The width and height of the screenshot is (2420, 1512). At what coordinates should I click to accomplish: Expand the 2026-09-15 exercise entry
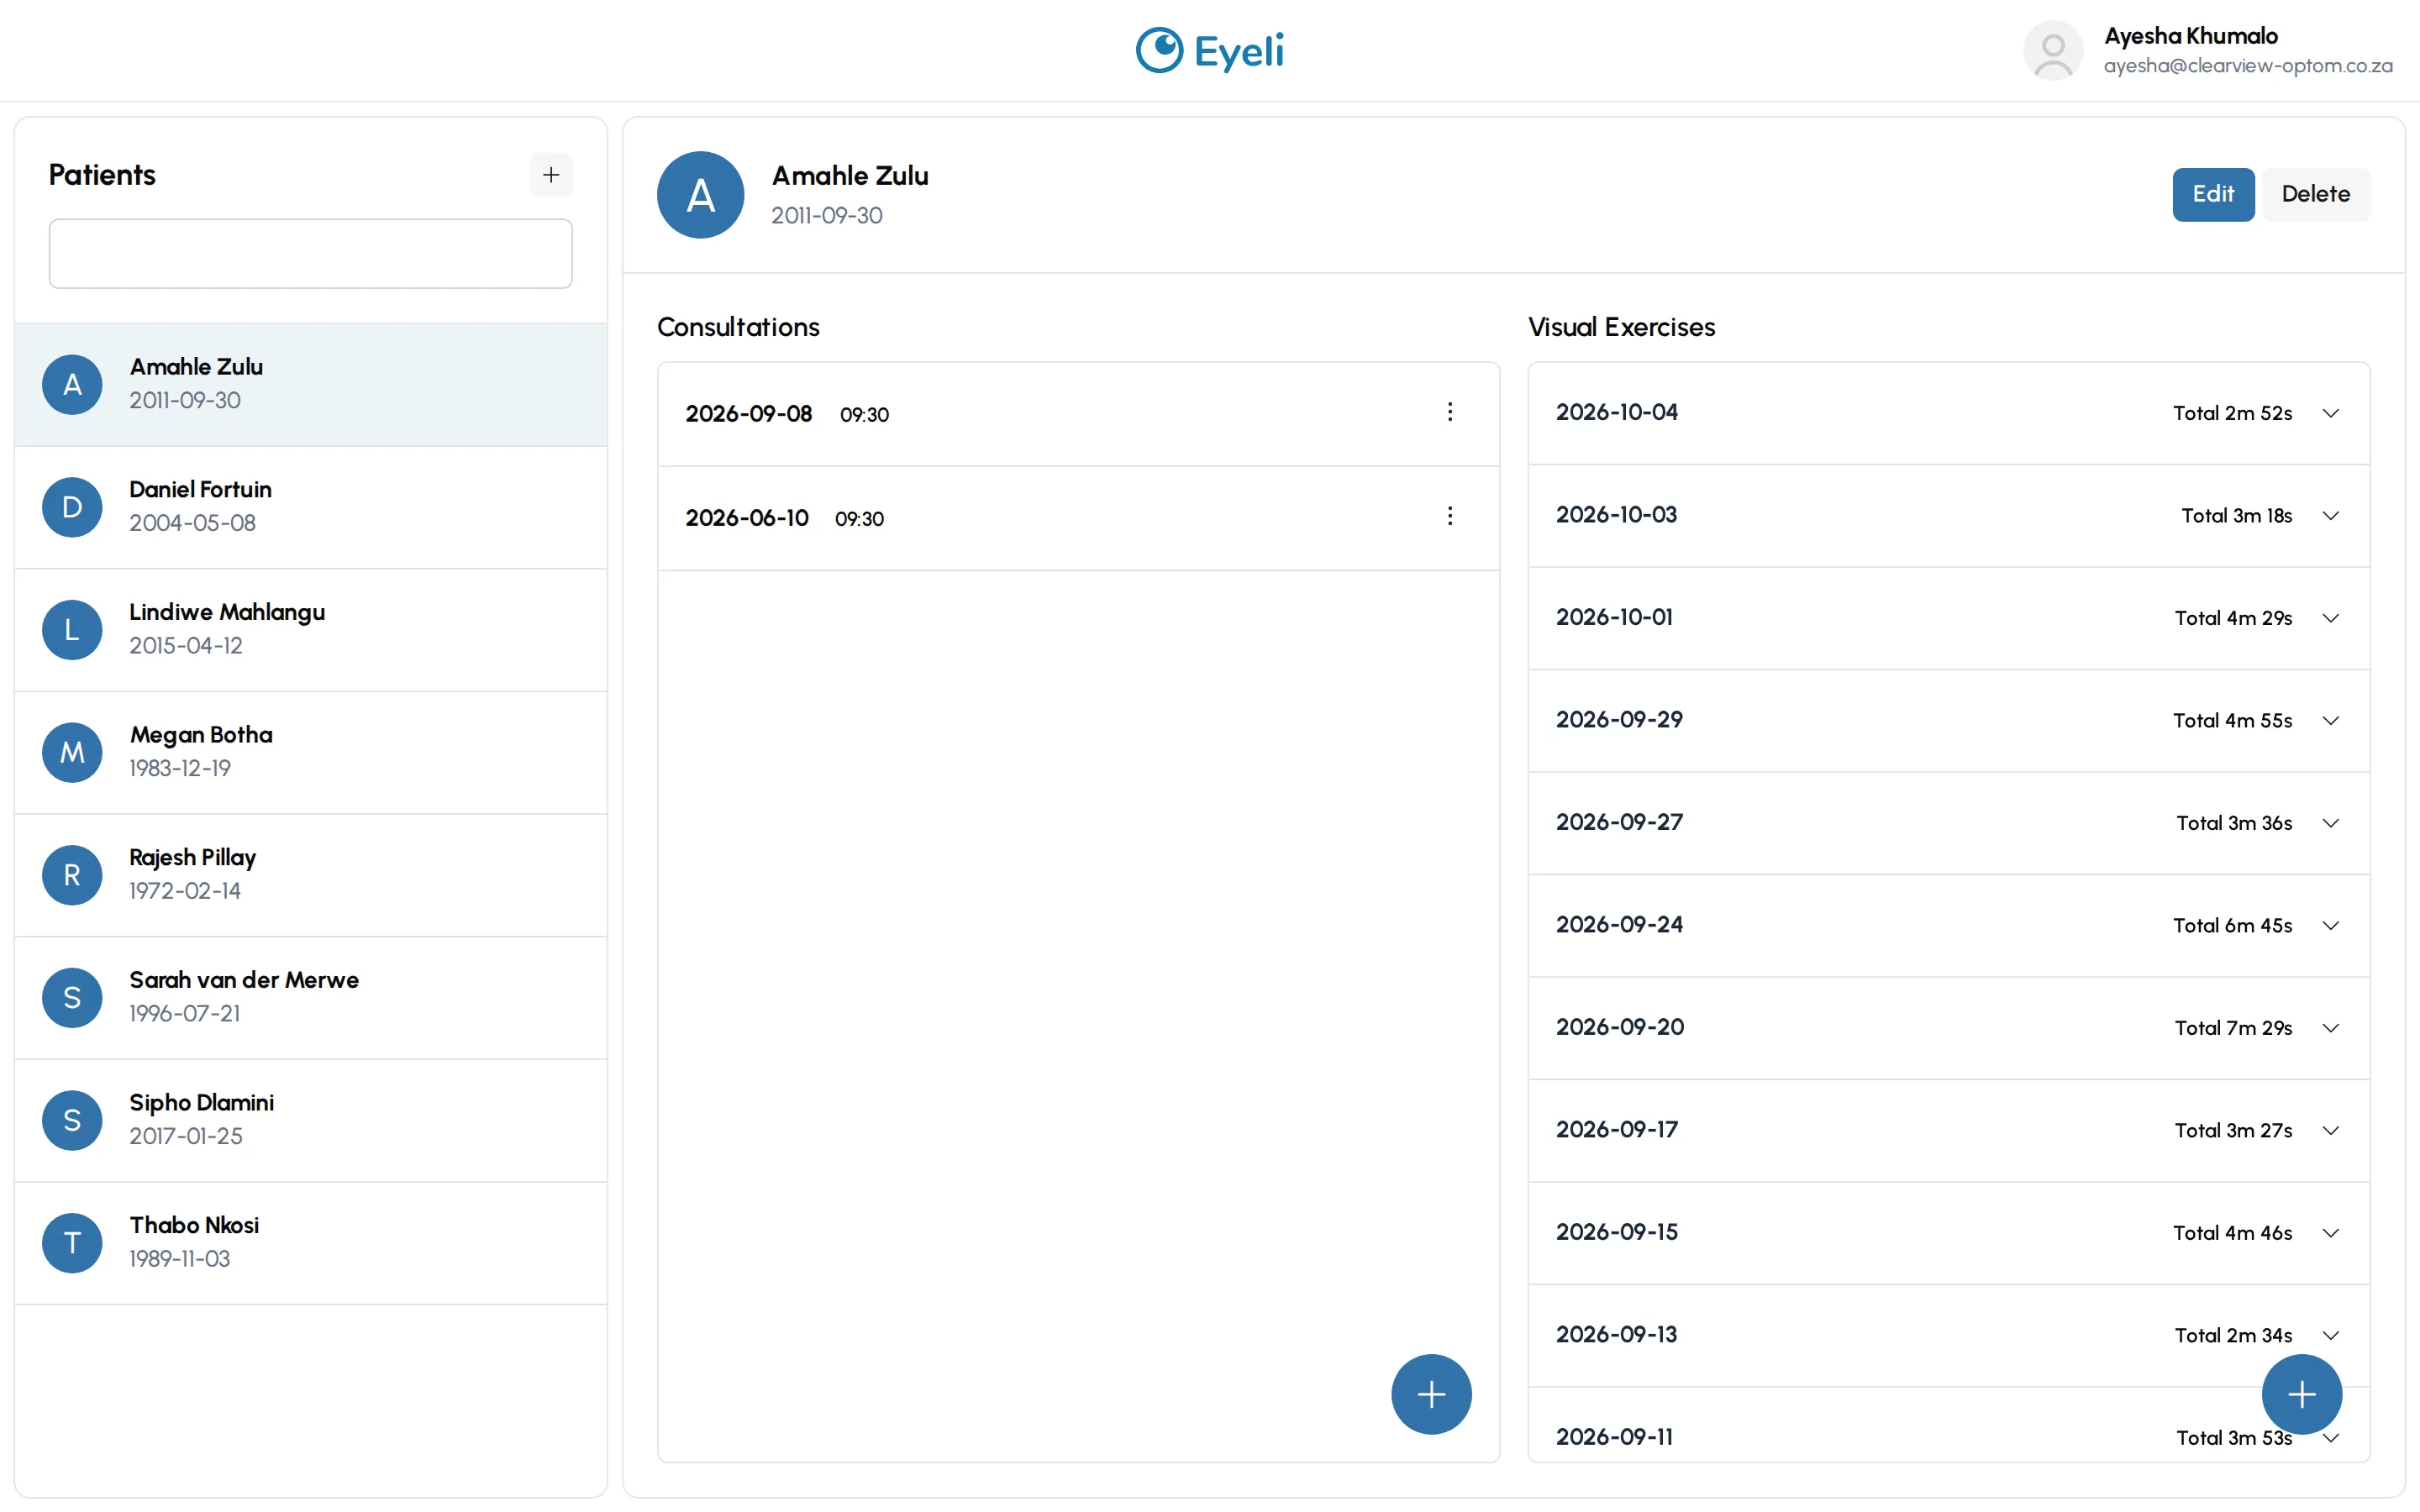2331,1233
